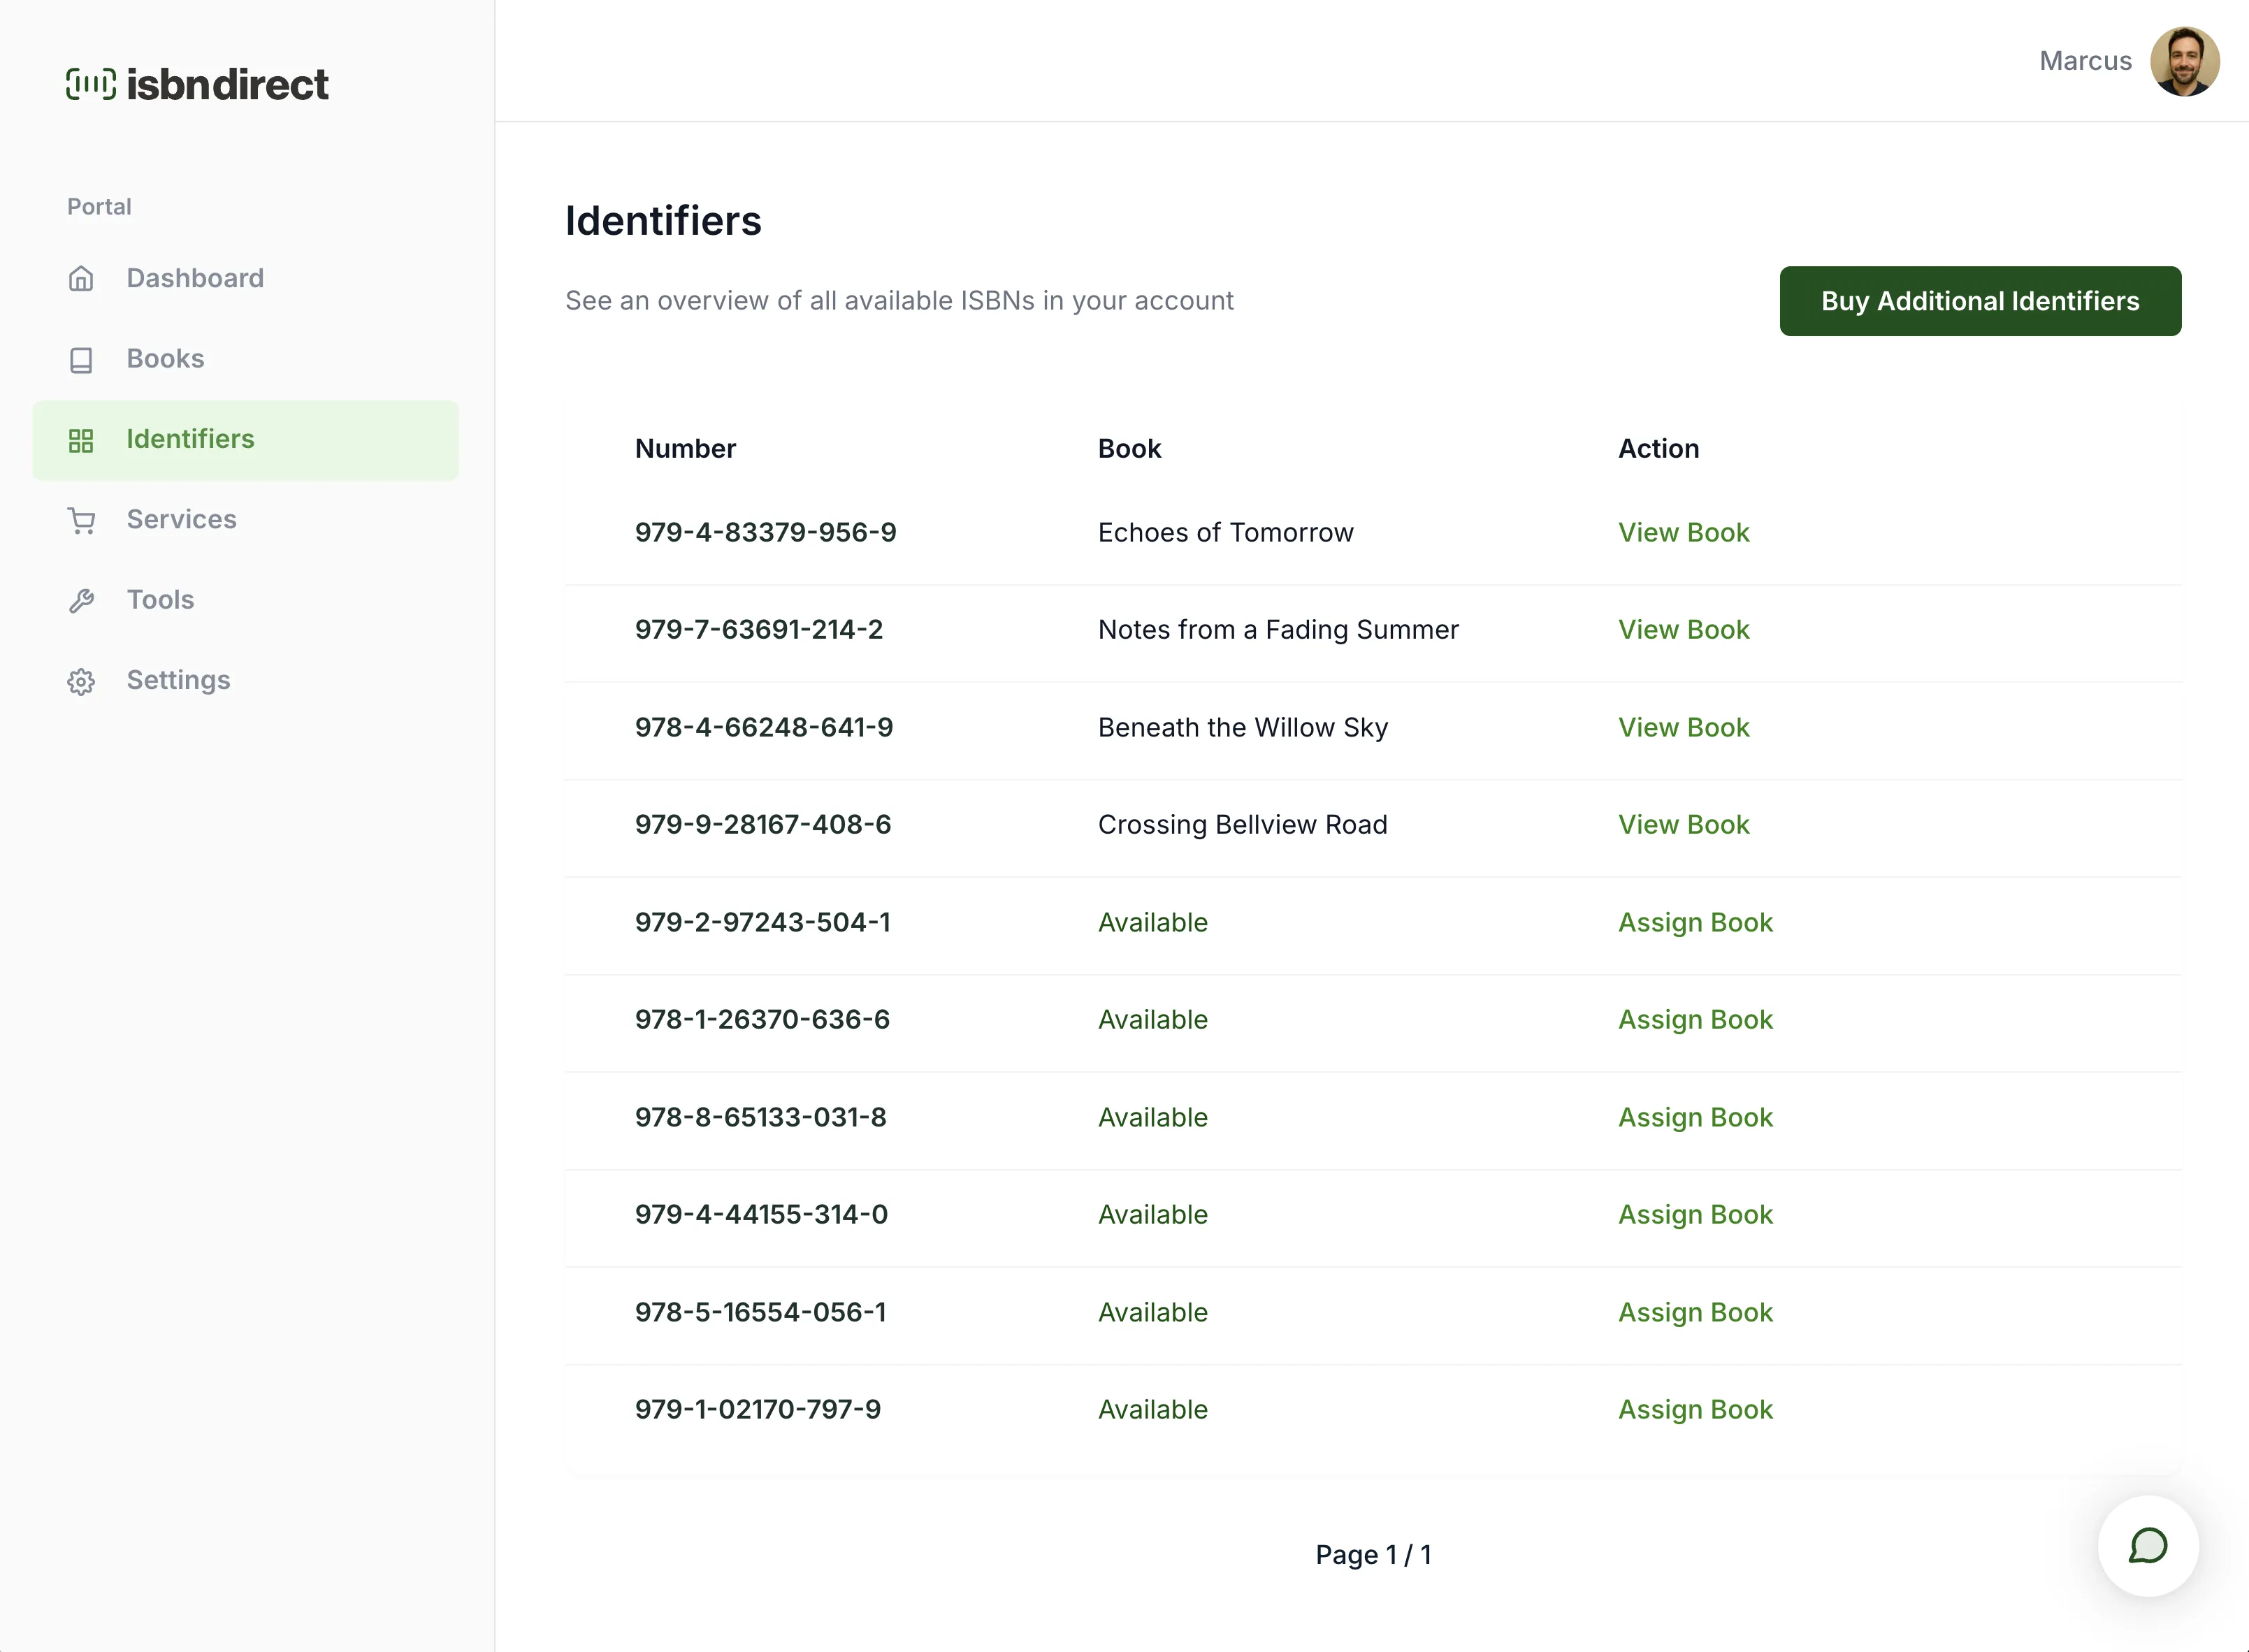
Task: Click the Identifiers grid icon
Action: coord(81,440)
